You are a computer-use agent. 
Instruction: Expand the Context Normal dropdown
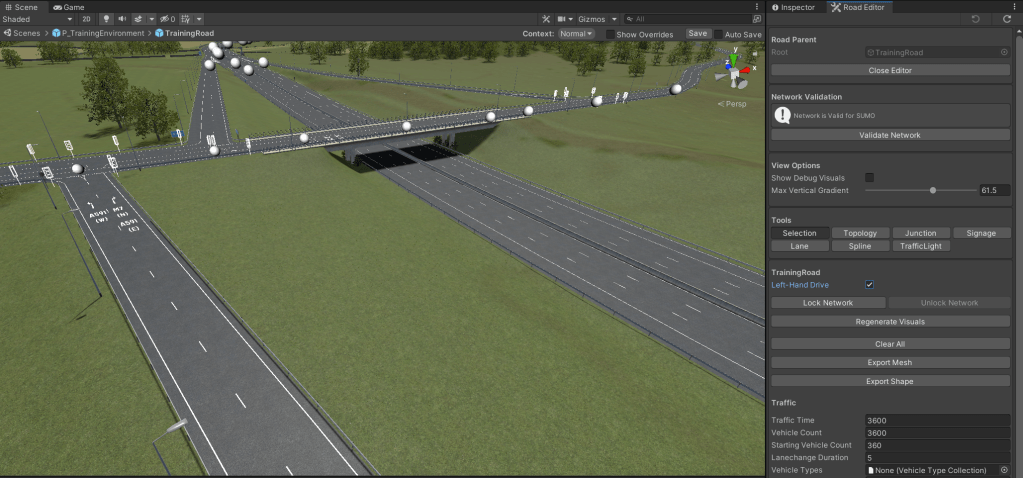click(576, 33)
